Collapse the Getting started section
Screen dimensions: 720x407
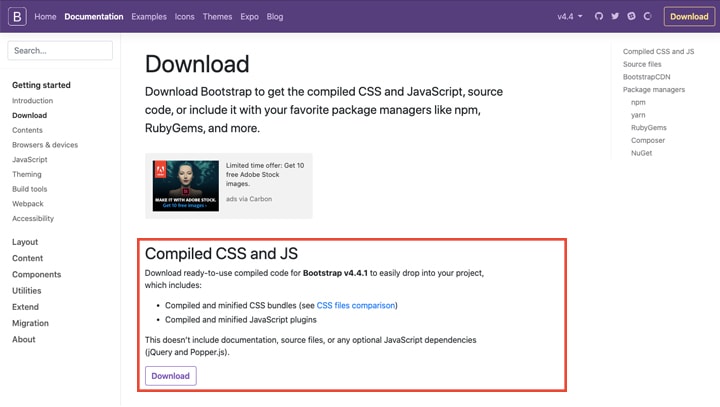point(41,85)
